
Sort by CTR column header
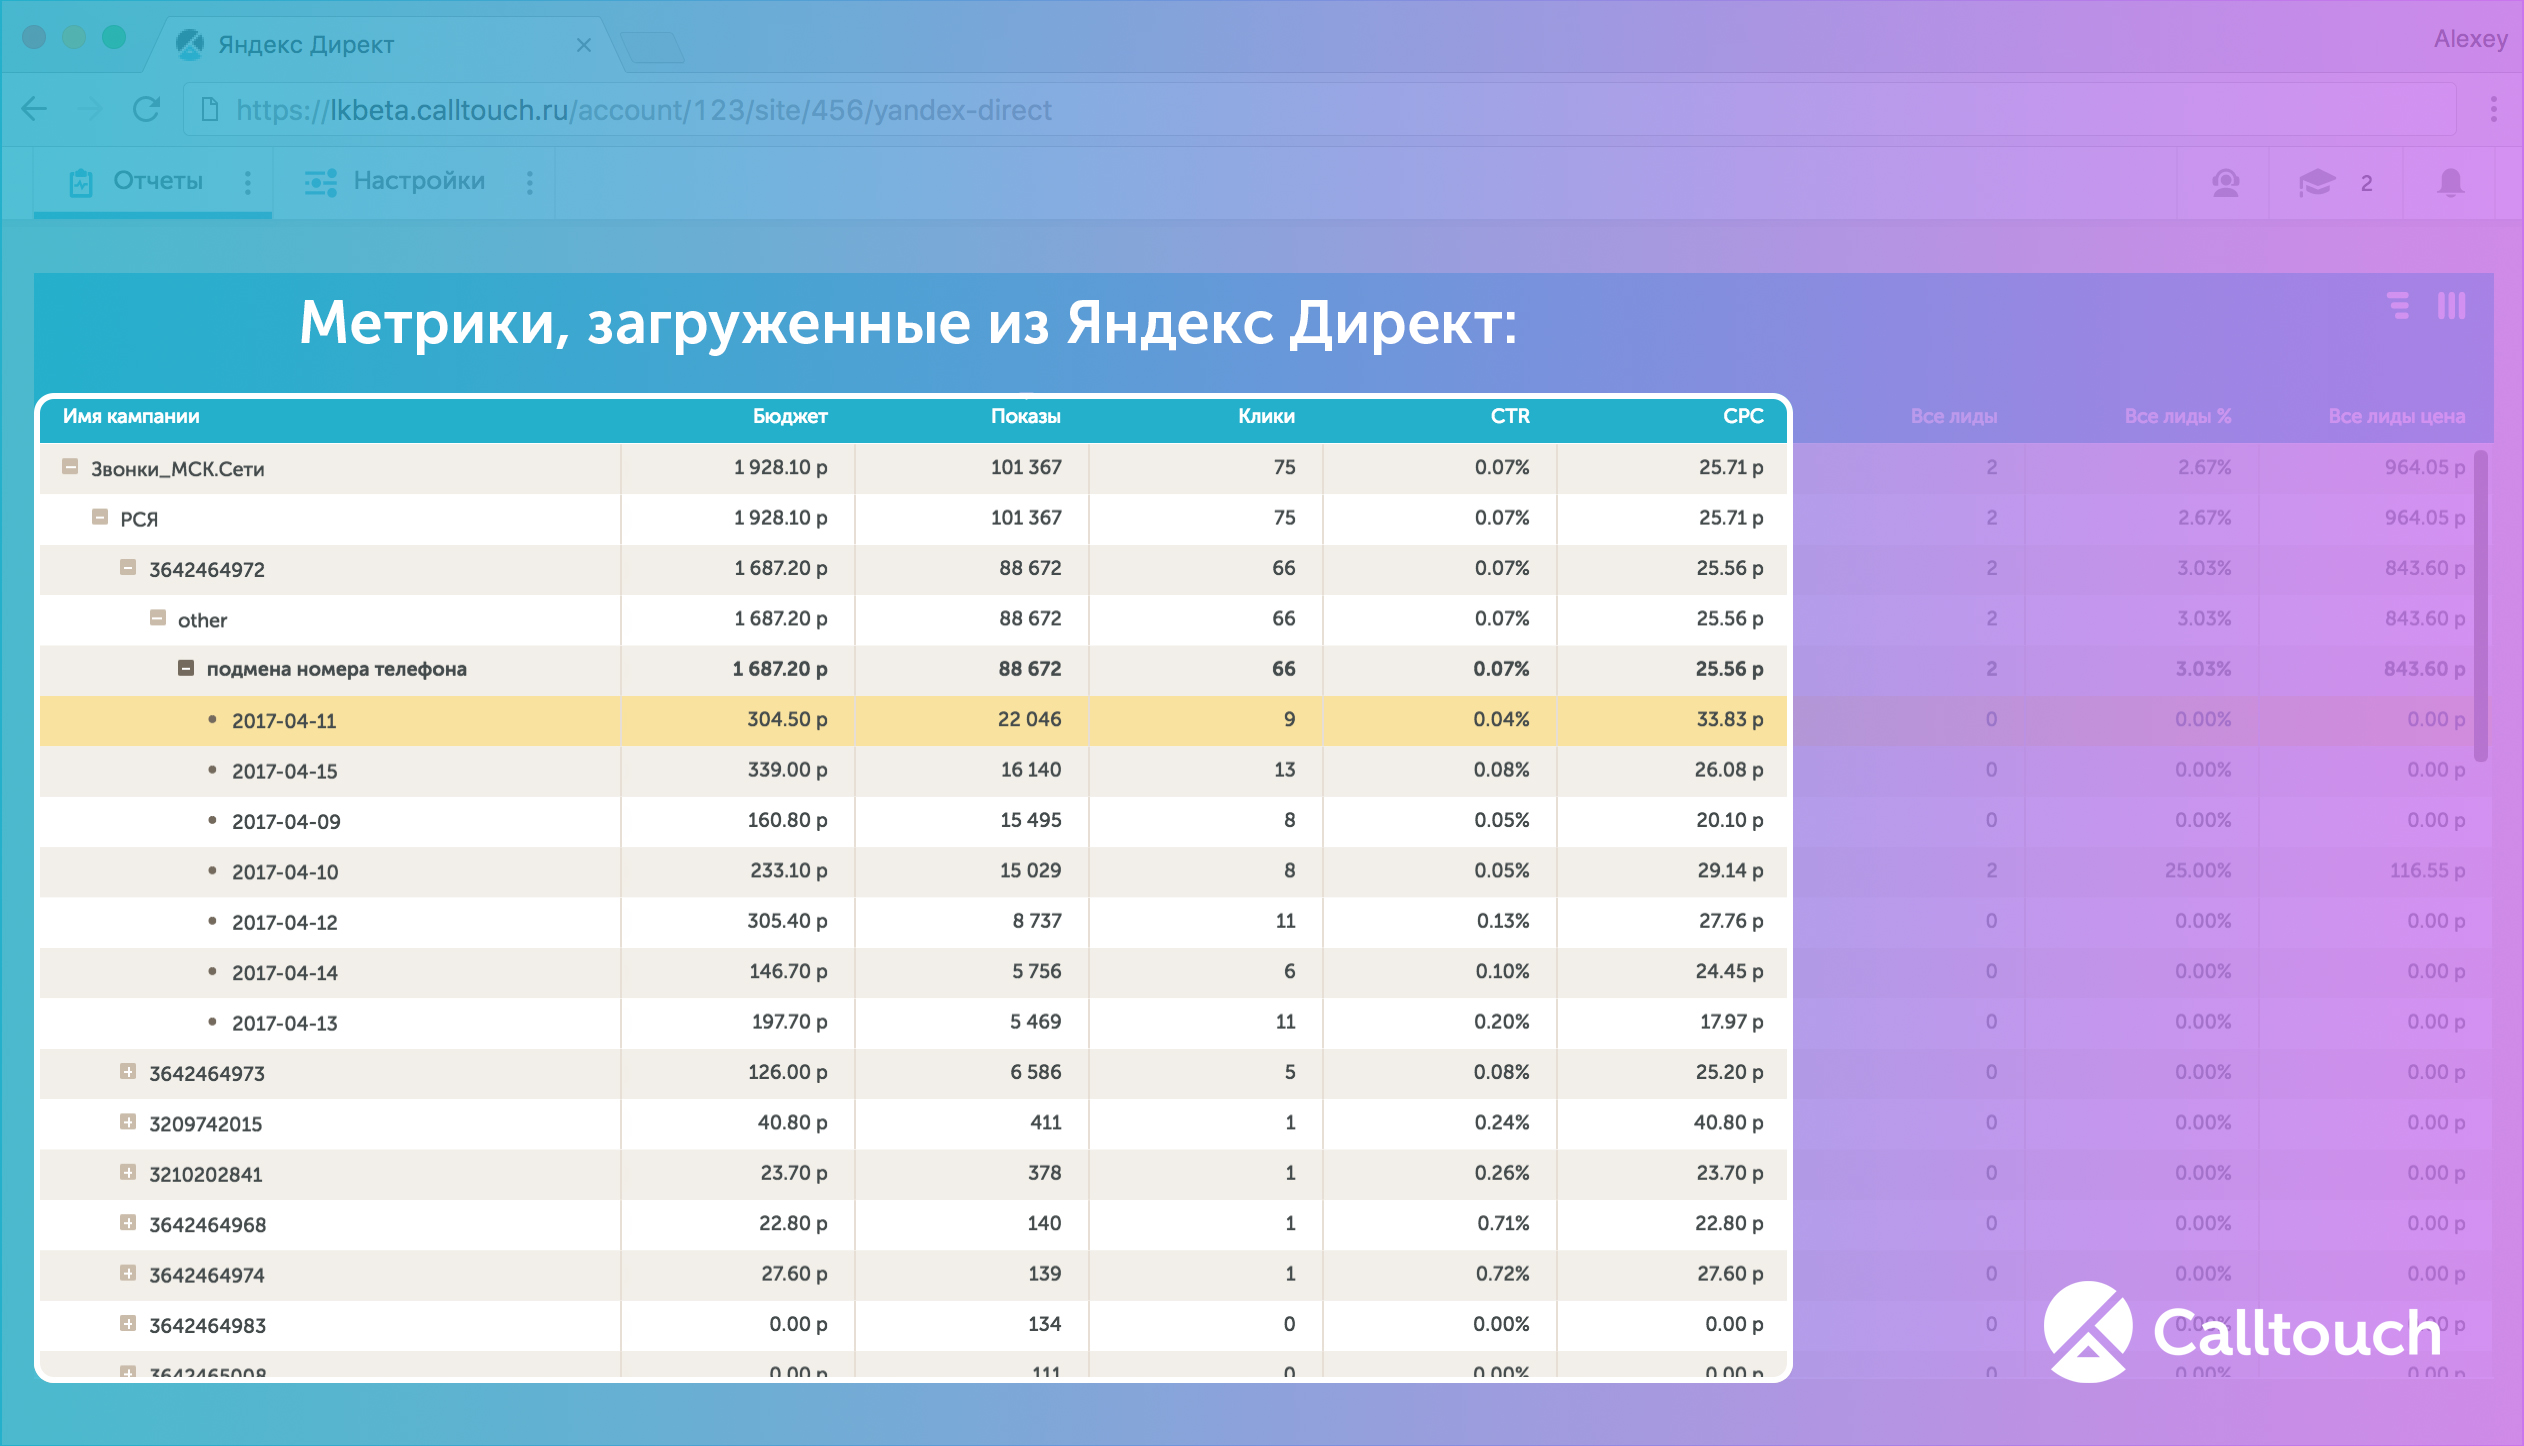click(1510, 416)
